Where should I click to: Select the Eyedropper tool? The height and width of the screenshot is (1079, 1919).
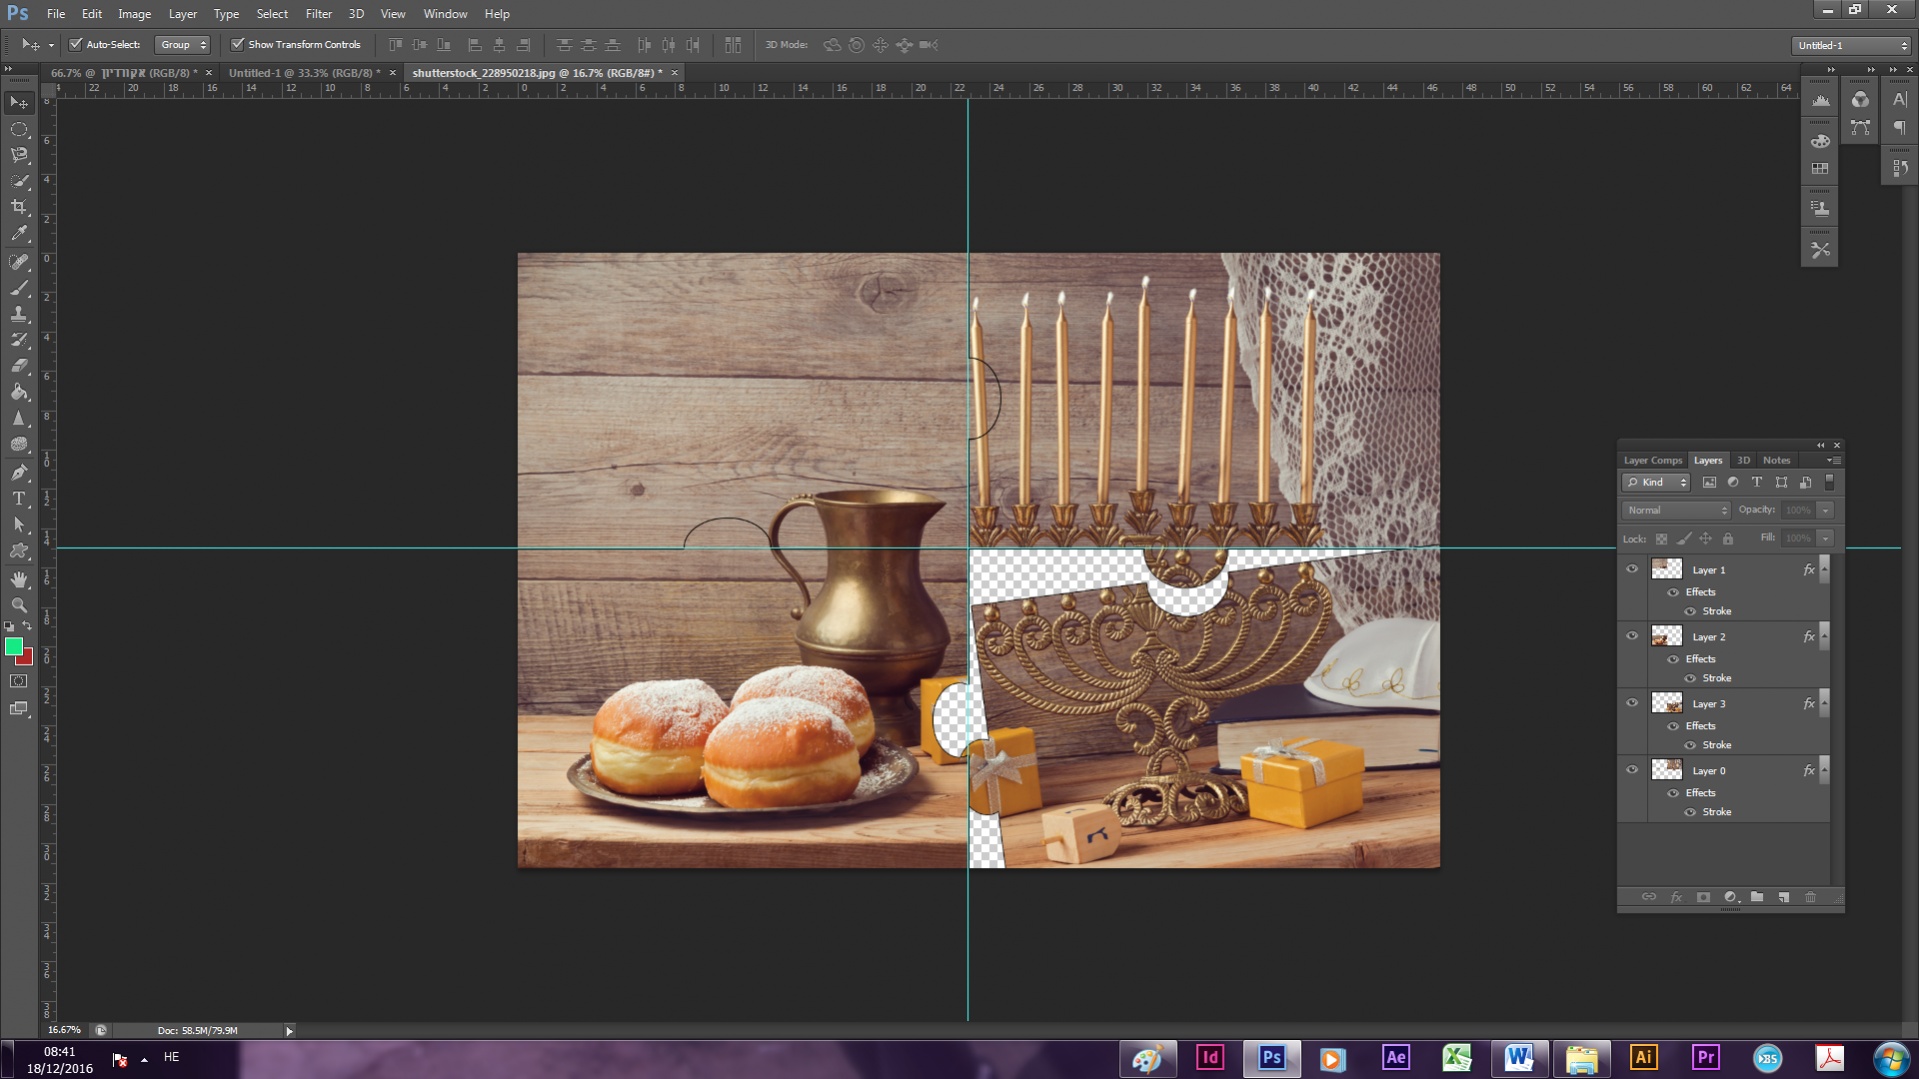pyautogui.click(x=19, y=234)
